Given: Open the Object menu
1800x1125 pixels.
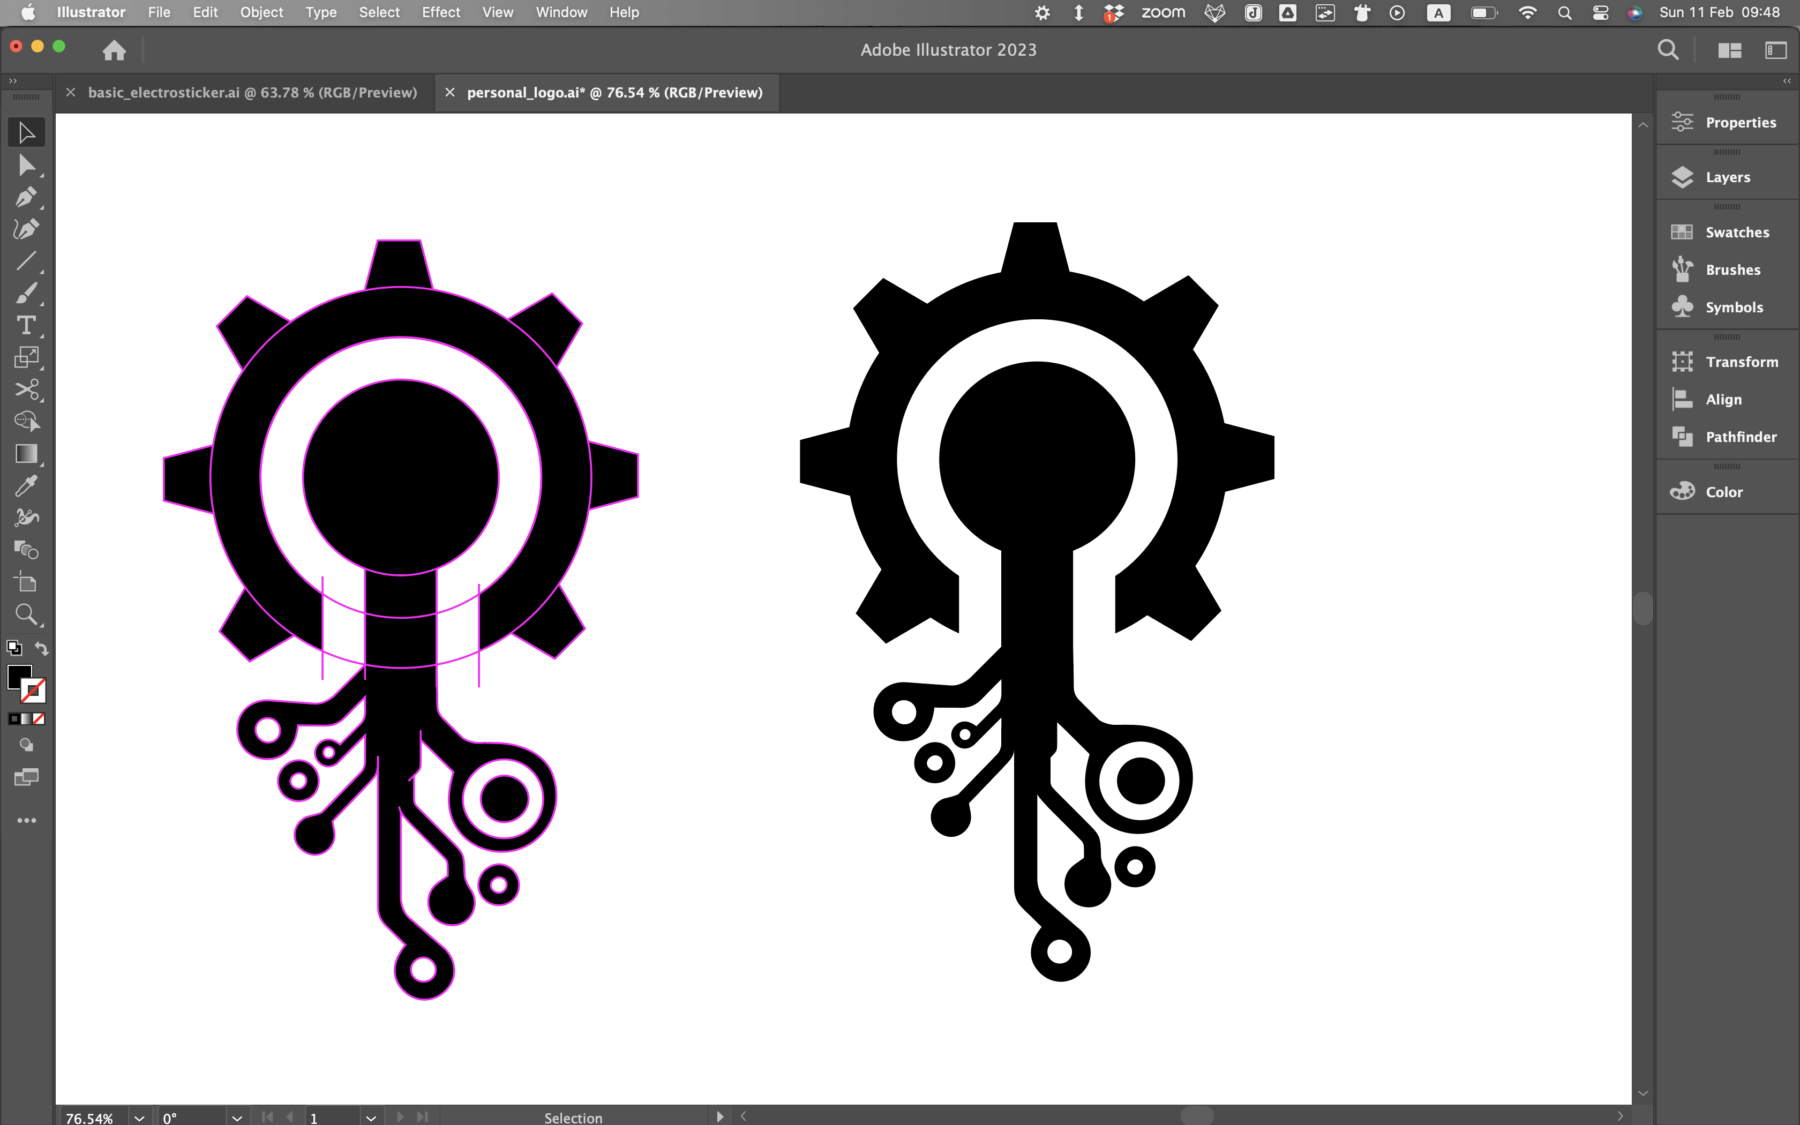Looking at the screenshot, I should 261,12.
